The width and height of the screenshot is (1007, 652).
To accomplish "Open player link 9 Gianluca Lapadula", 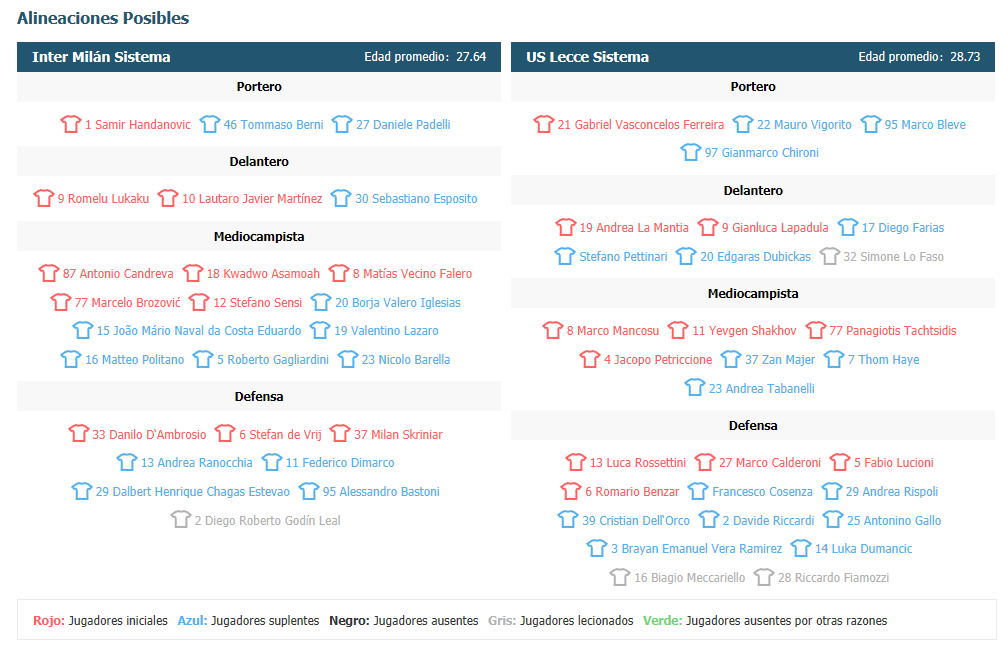I will click(x=775, y=228).
